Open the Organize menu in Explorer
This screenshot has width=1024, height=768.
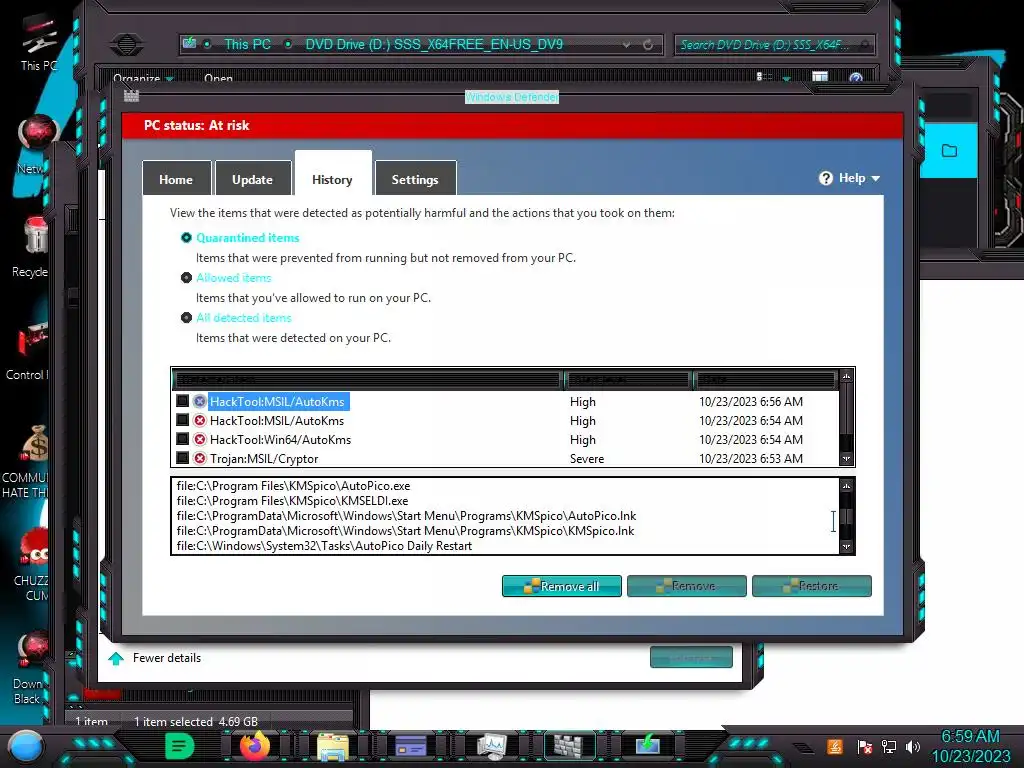coord(143,78)
